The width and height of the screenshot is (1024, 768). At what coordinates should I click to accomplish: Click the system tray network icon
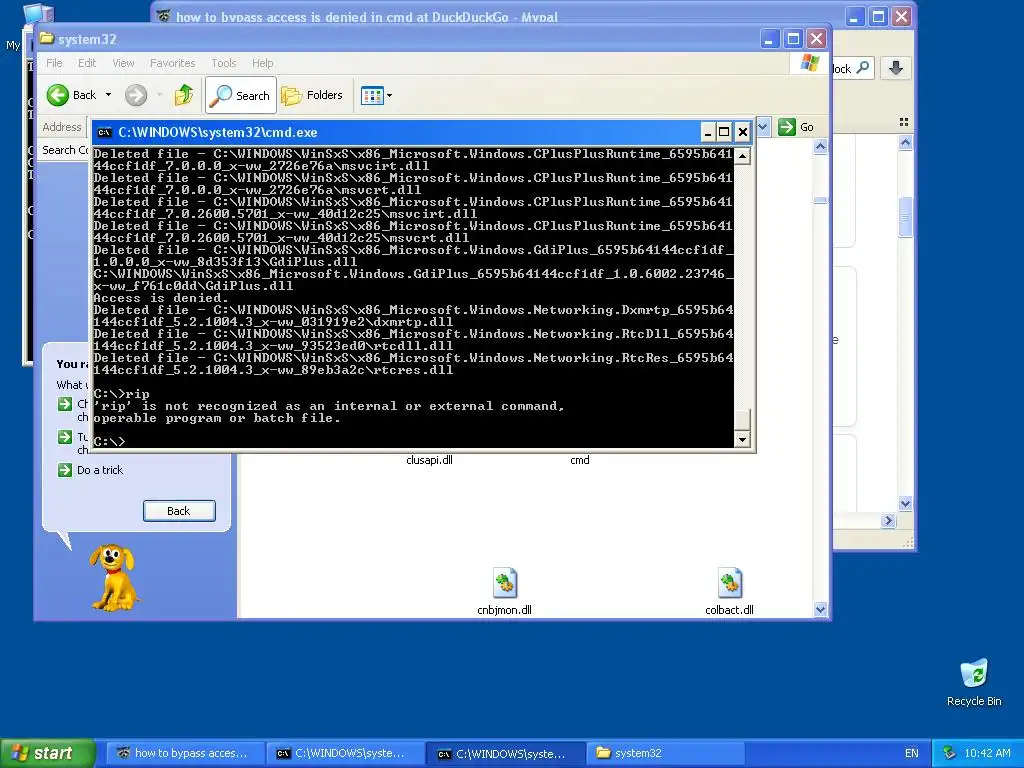(x=950, y=753)
